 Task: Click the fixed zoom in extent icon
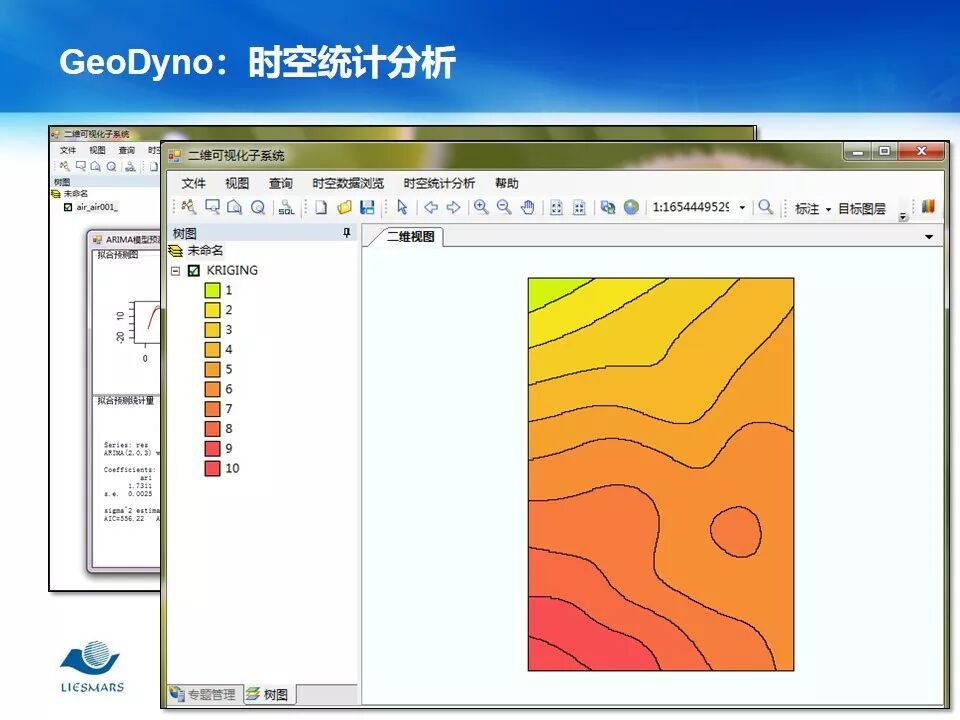click(x=556, y=208)
